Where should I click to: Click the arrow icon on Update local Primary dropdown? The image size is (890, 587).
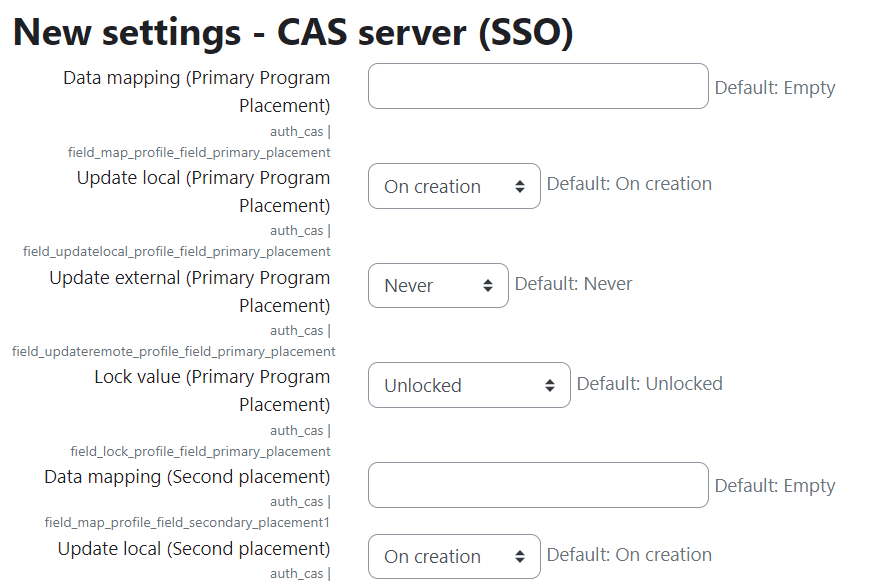tap(519, 186)
